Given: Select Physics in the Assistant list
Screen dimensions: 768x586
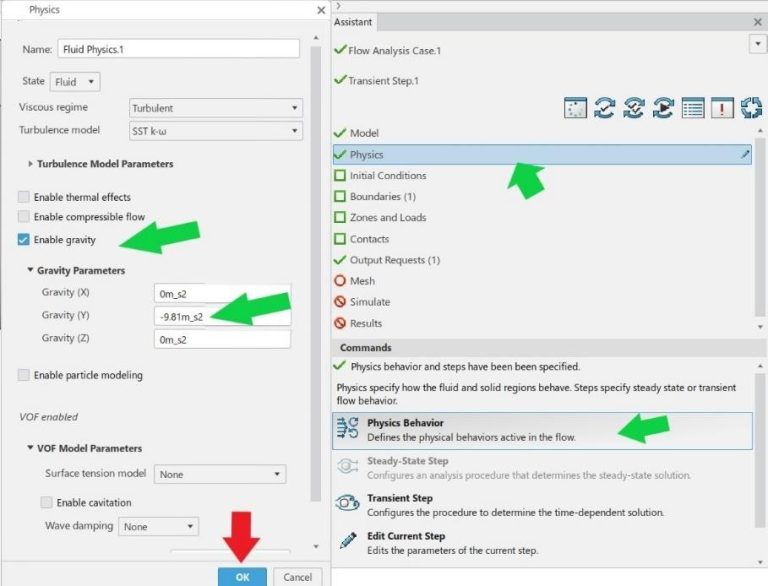Looking at the screenshot, I should click(x=542, y=154).
